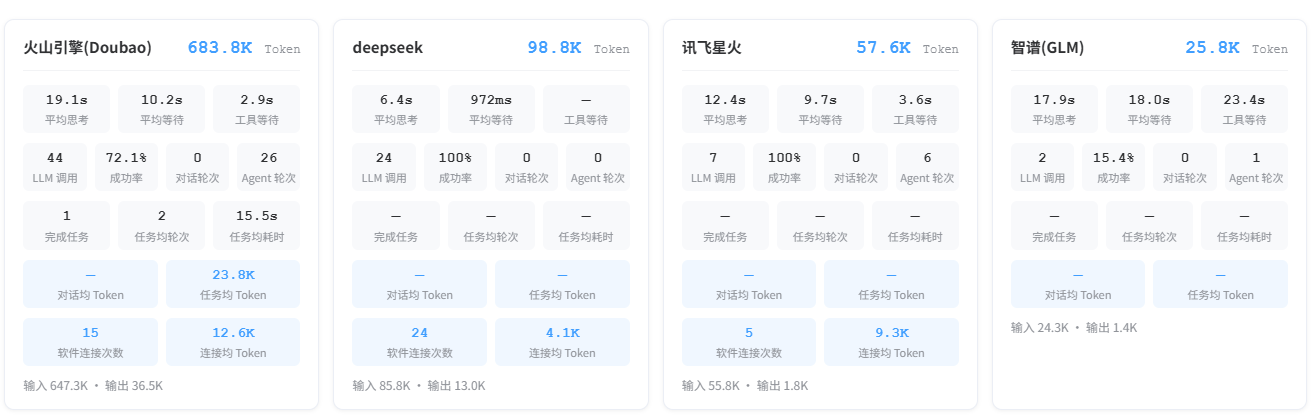
Task: Click the 3.6s 工具等待 tile in 讯飞星火 card
Action: pos(915,109)
